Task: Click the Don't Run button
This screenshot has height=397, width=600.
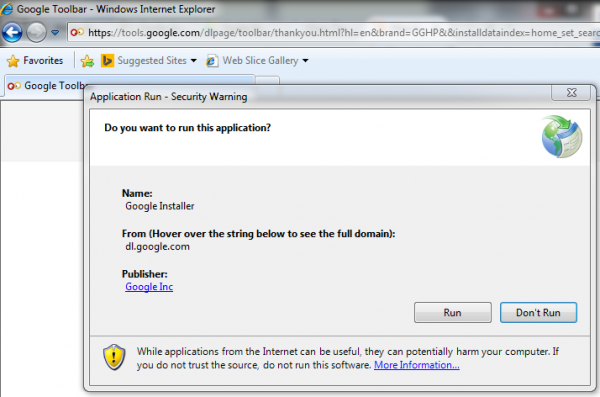Action: click(x=538, y=312)
